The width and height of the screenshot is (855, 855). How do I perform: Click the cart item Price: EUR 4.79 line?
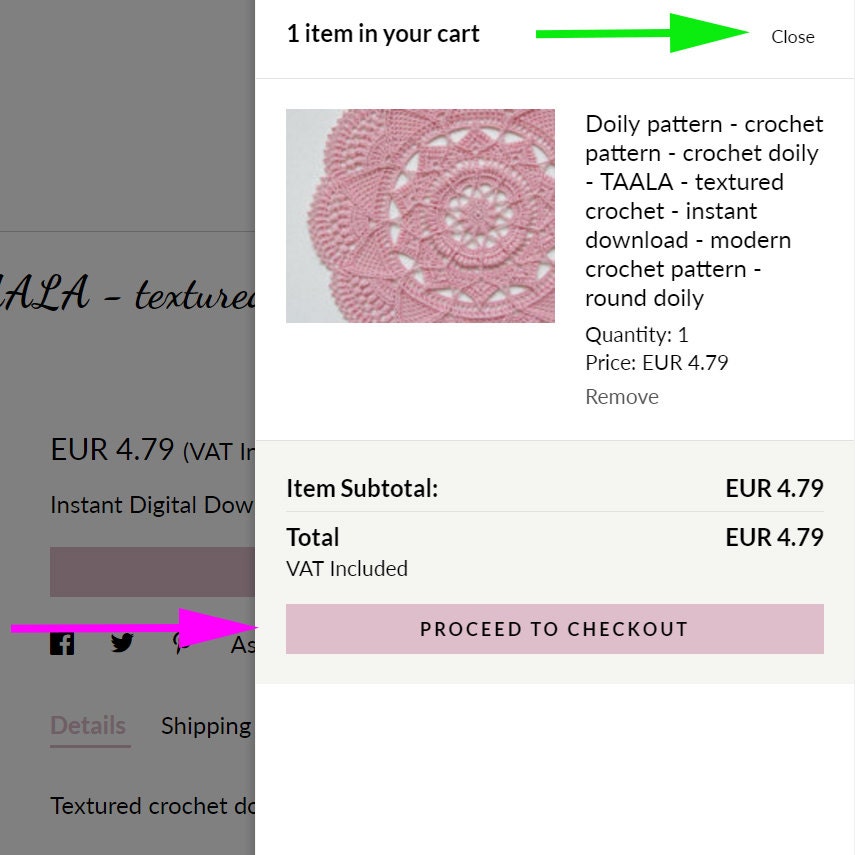(x=657, y=363)
